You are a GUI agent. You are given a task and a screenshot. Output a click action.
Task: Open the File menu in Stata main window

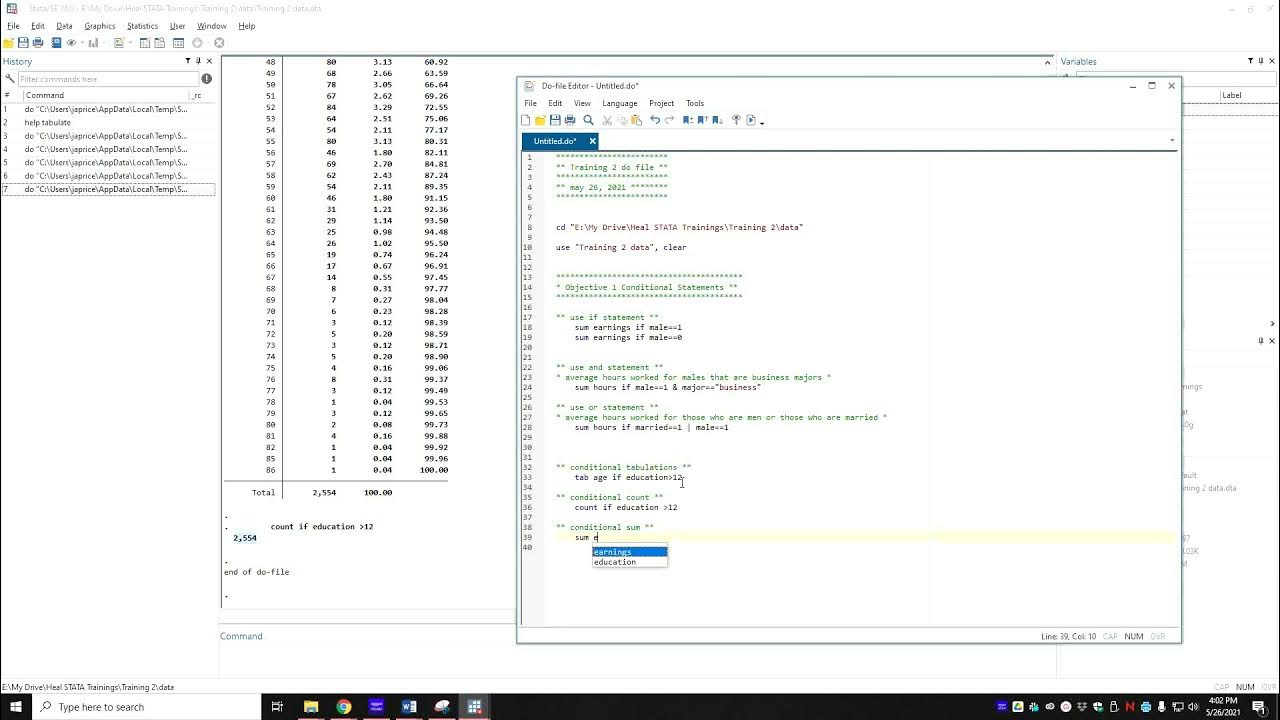(13, 26)
